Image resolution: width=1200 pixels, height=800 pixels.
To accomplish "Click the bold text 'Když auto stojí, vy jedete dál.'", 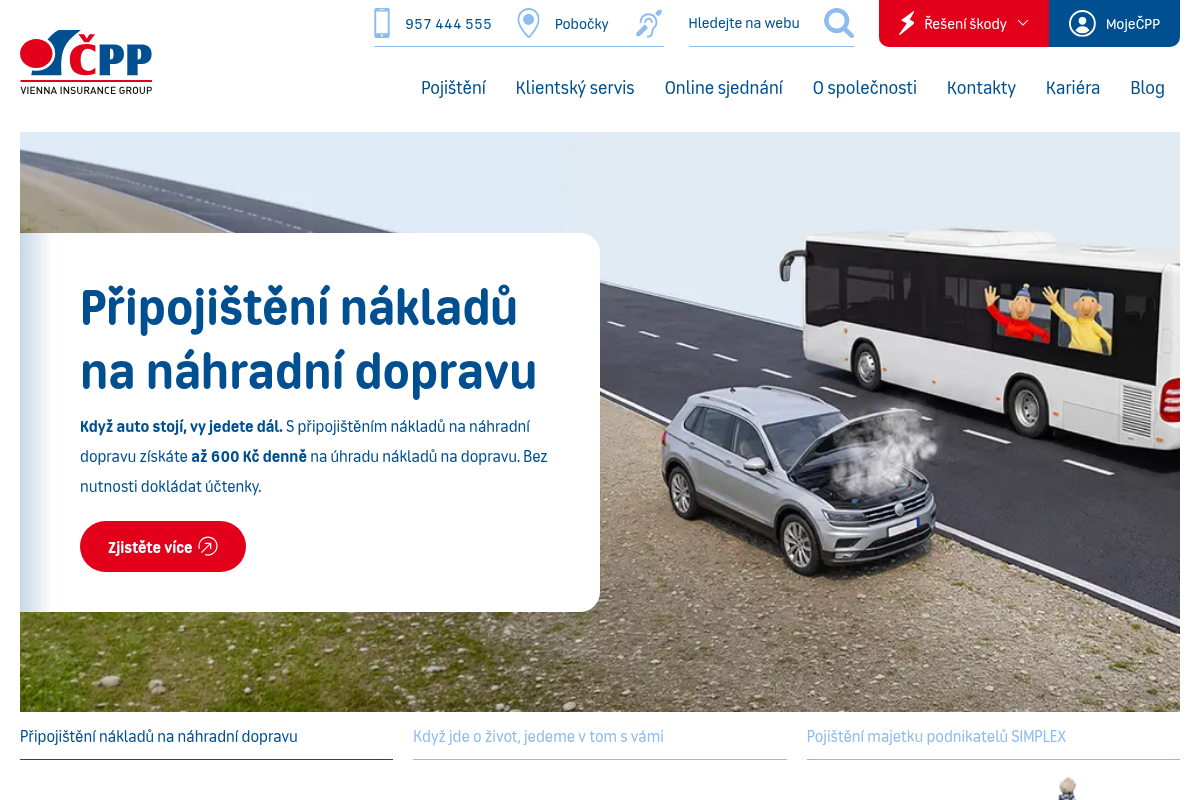I will click(x=181, y=426).
